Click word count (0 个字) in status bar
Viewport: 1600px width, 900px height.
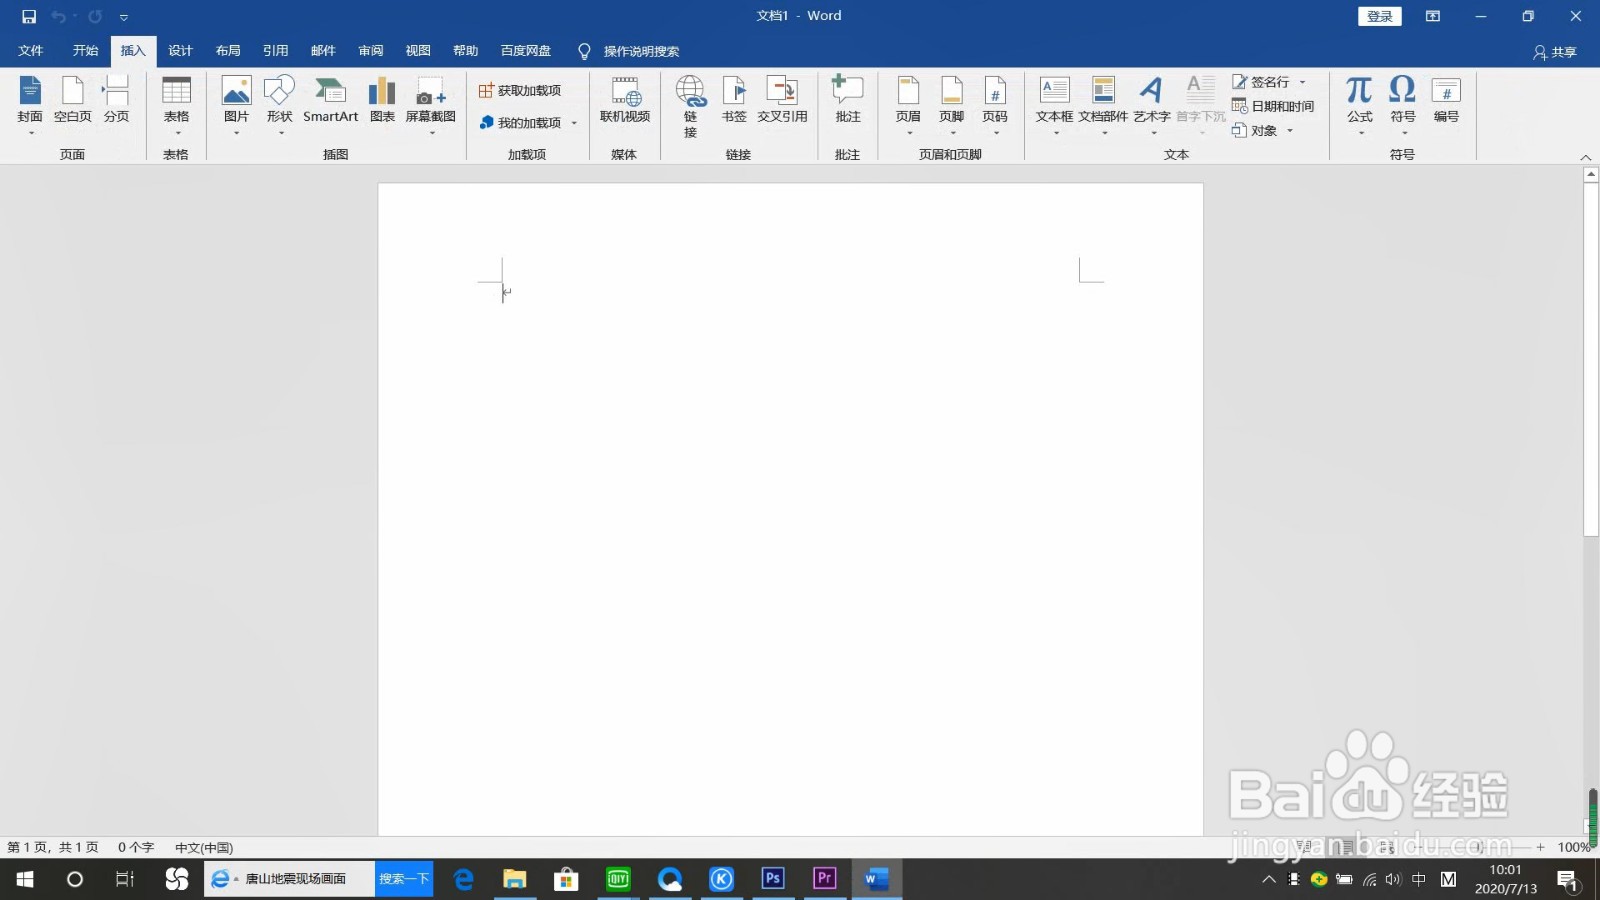pos(136,847)
